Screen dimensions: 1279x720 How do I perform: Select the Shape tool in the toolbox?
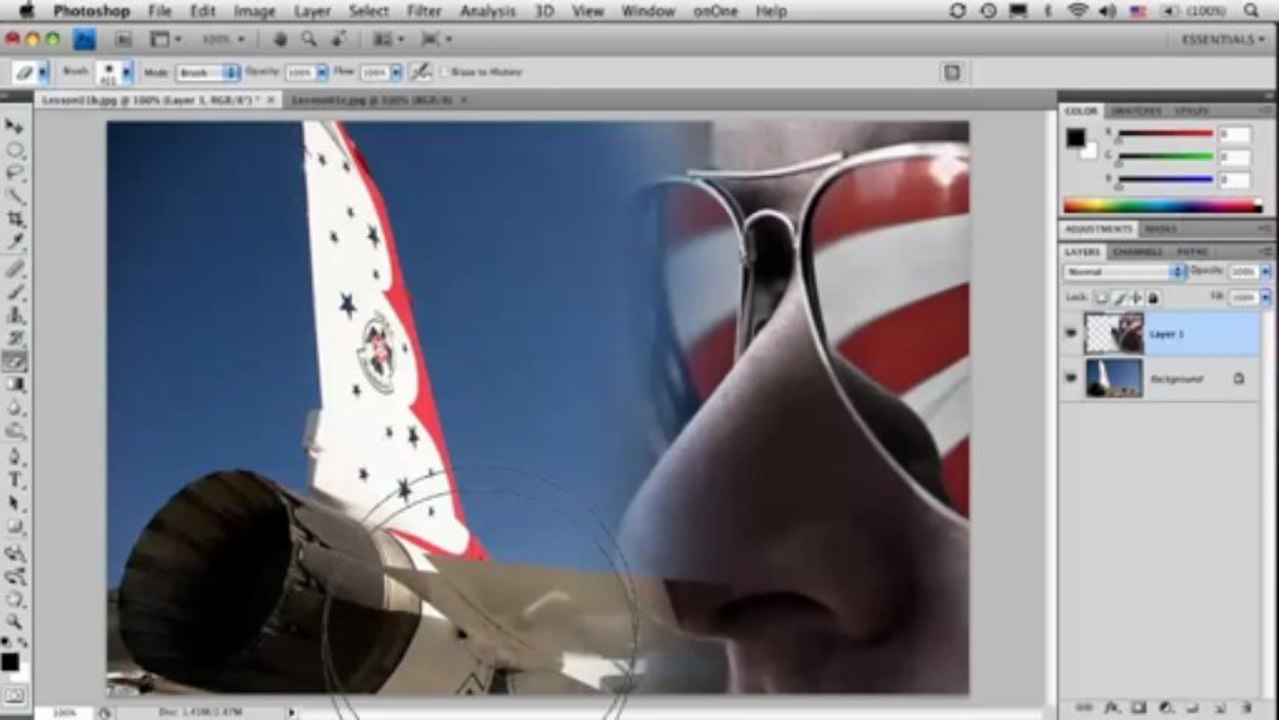(x=14, y=527)
